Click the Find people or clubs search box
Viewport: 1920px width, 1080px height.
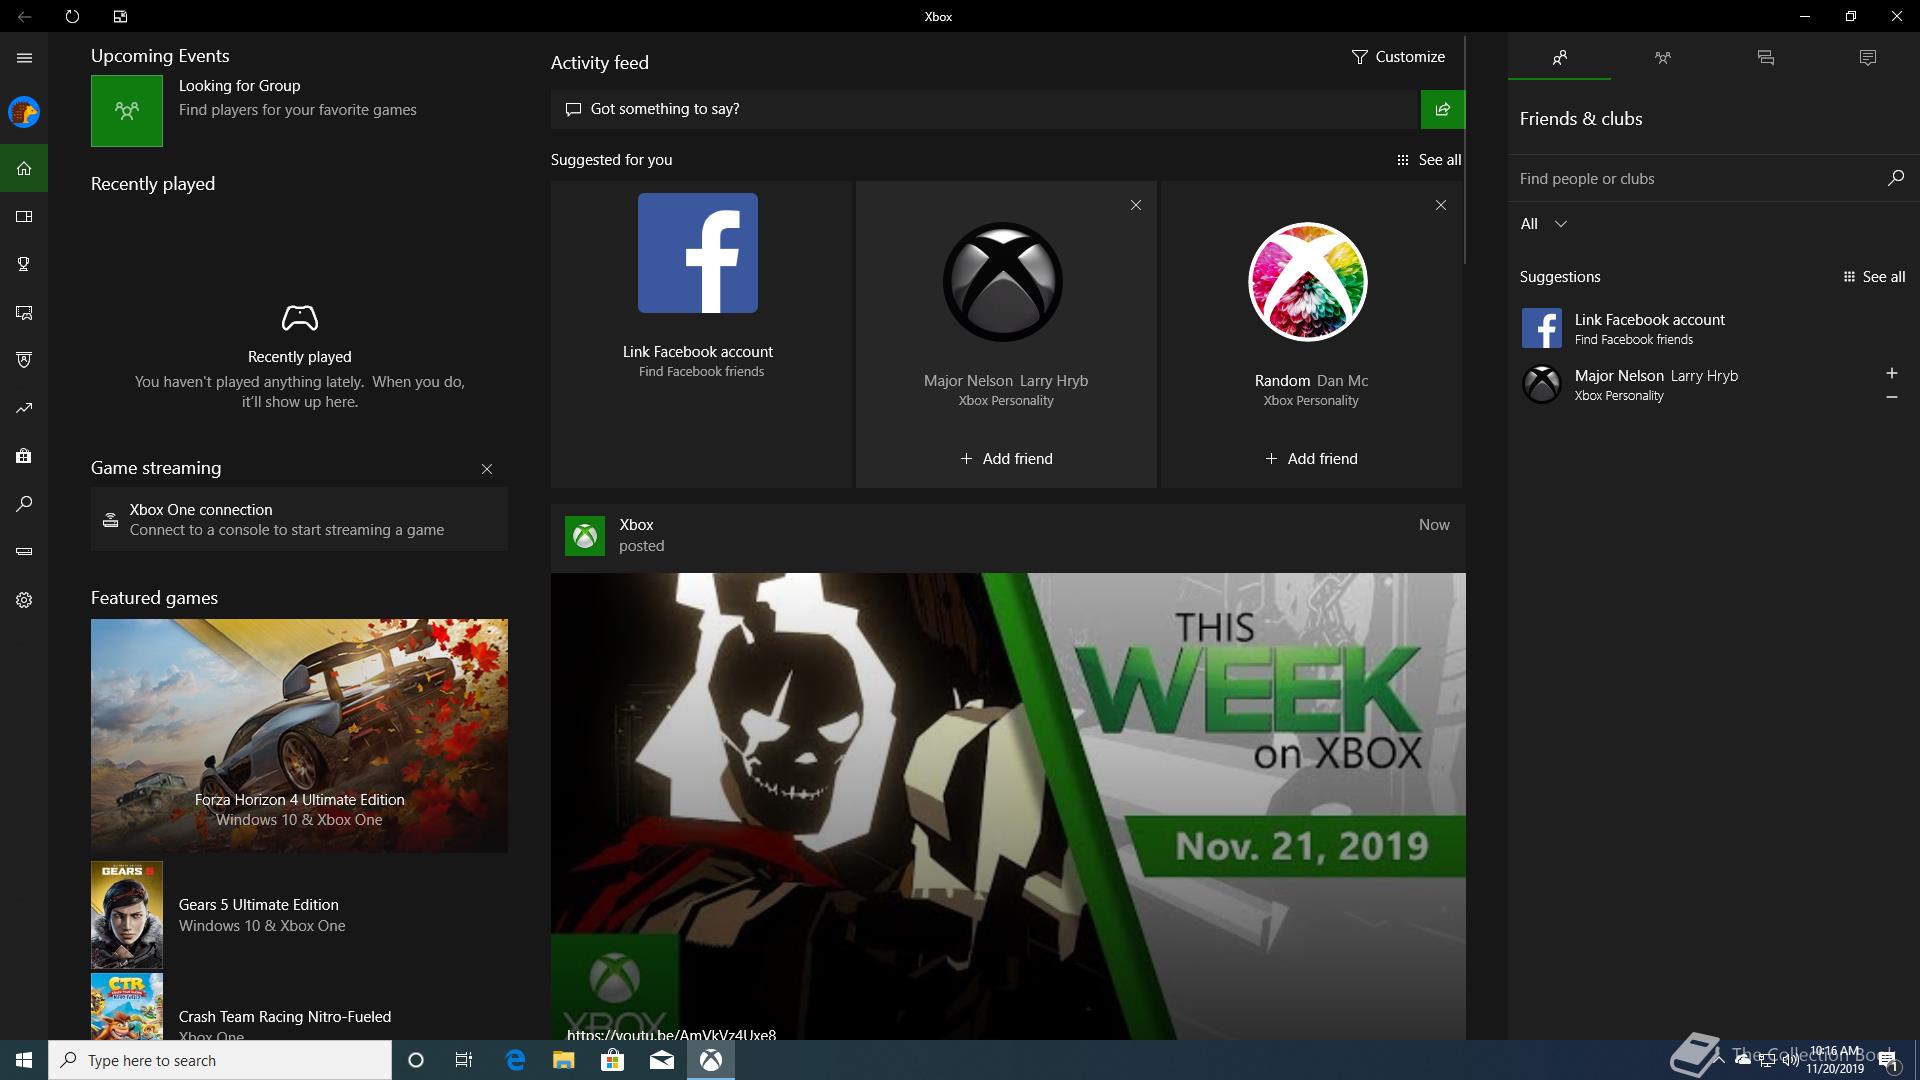click(x=1697, y=179)
